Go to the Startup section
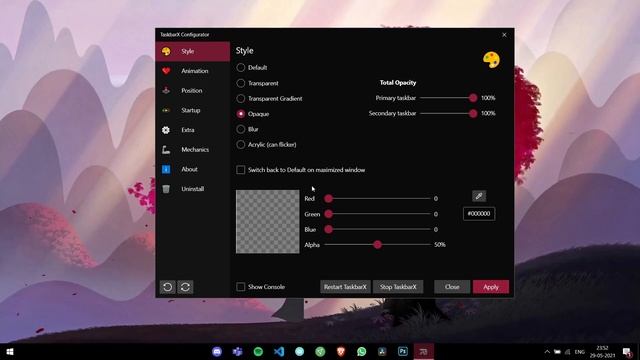 click(192, 110)
